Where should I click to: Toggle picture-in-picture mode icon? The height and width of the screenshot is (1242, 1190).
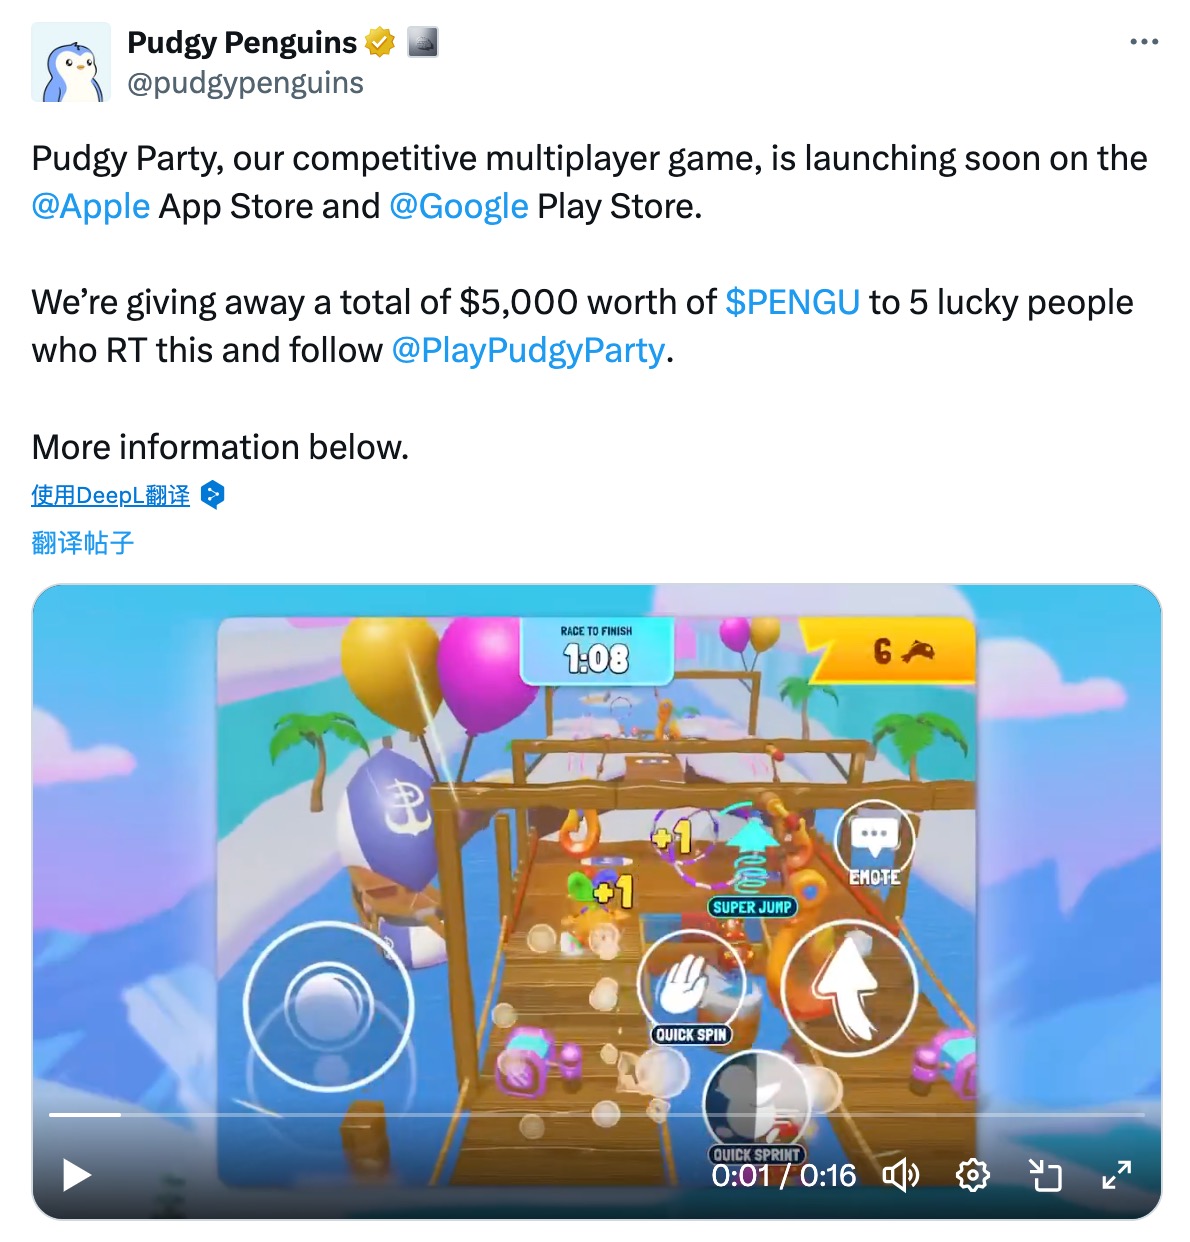(x=1045, y=1175)
